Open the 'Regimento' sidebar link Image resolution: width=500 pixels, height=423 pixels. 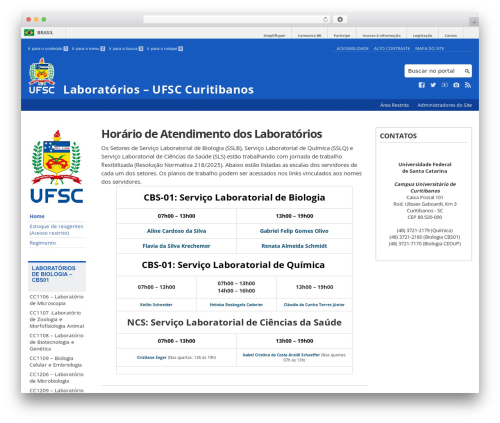click(43, 243)
